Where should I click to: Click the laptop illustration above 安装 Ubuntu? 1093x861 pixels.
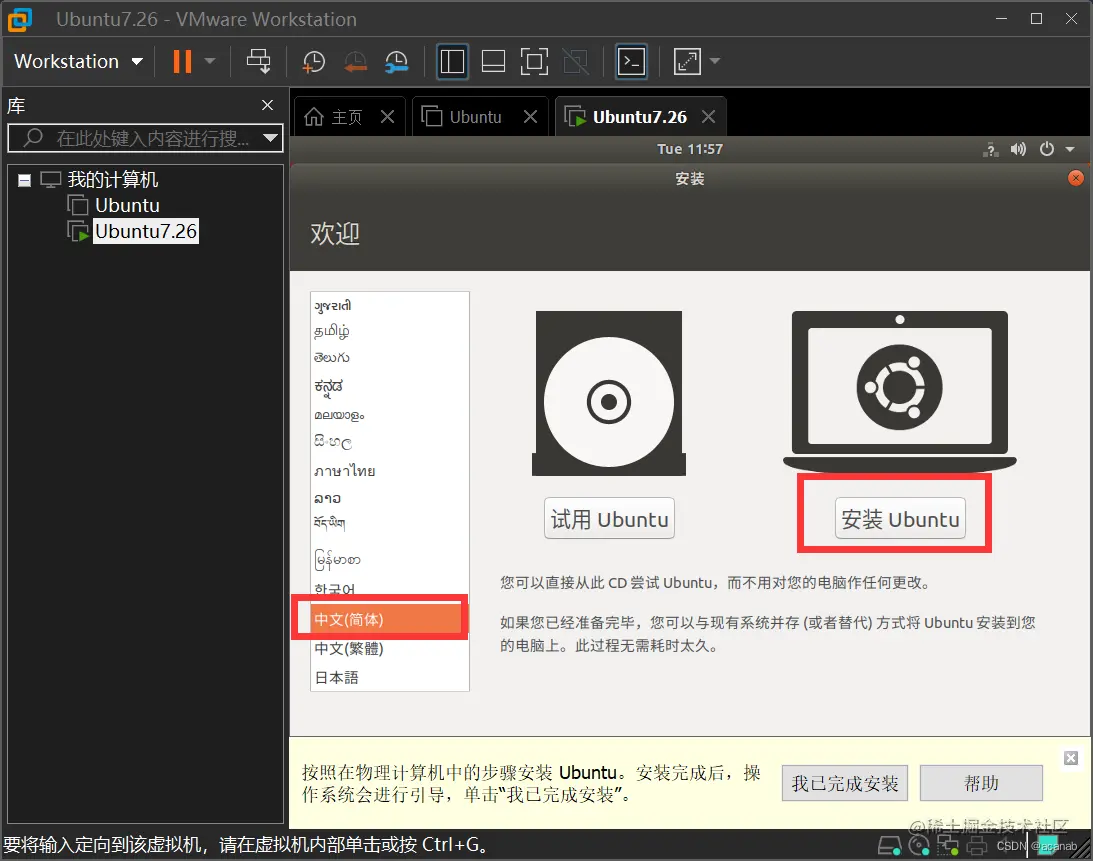point(899,392)
